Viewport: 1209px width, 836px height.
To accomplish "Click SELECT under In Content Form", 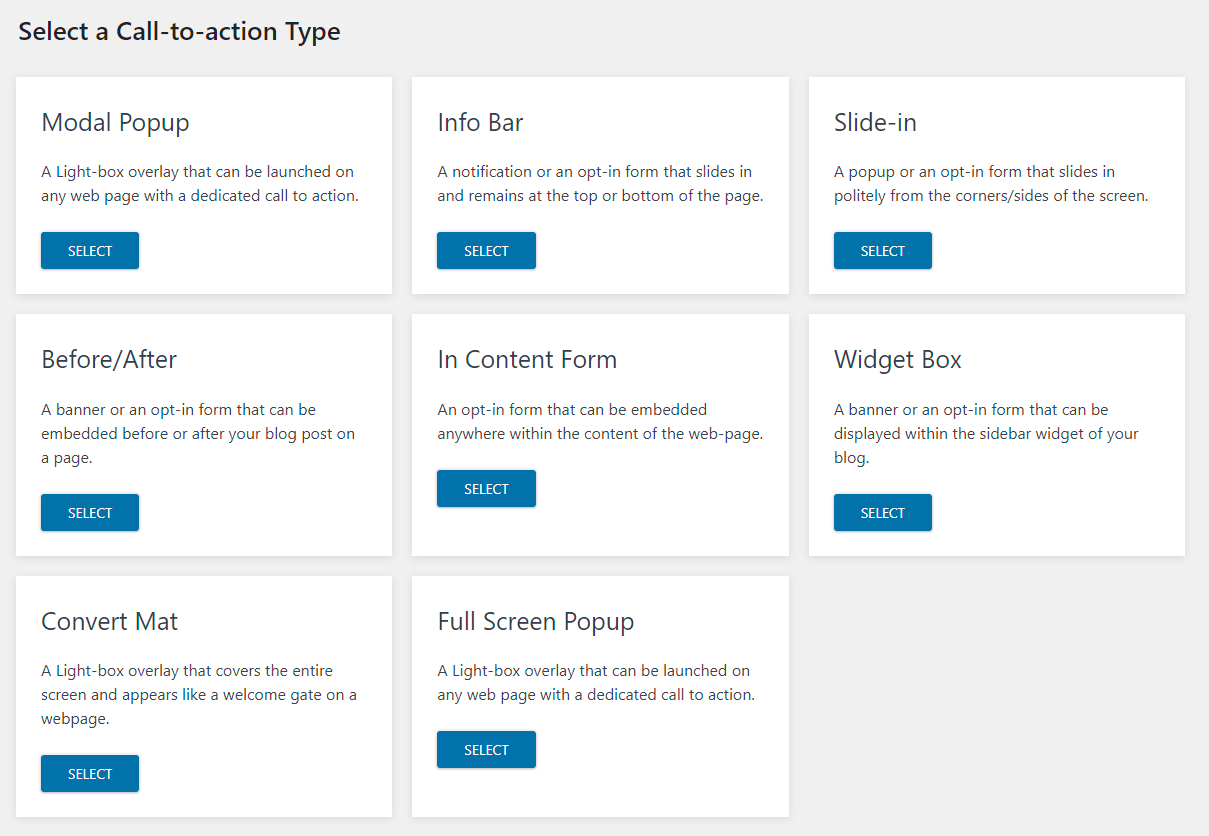I will (x=486, y=489).
